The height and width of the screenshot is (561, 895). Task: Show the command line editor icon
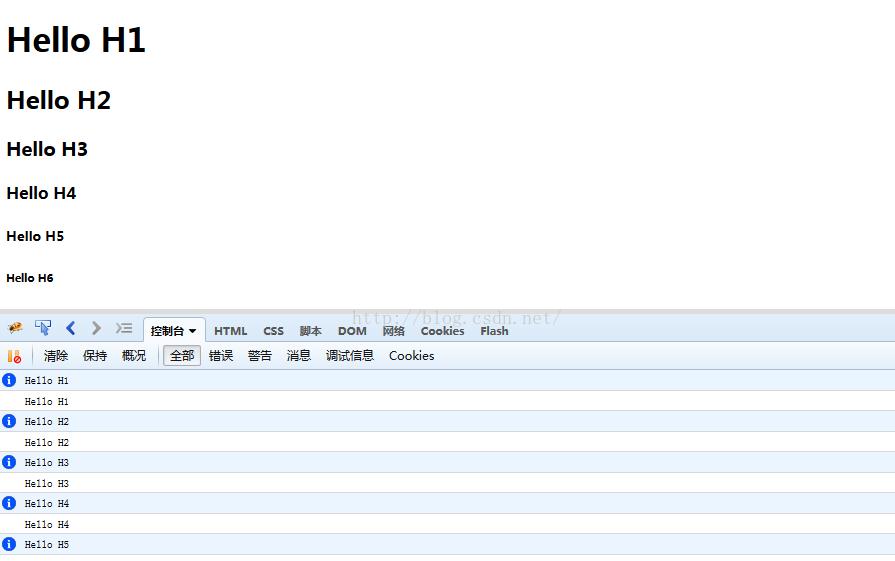pos(124,328)
